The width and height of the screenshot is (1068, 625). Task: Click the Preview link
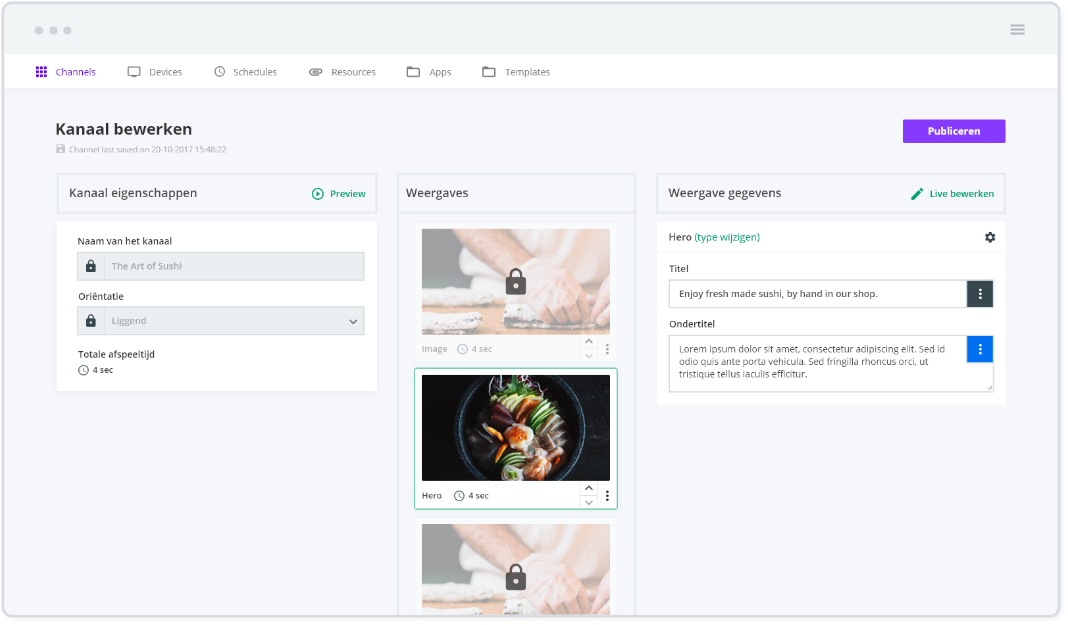(x=339, y=194)
